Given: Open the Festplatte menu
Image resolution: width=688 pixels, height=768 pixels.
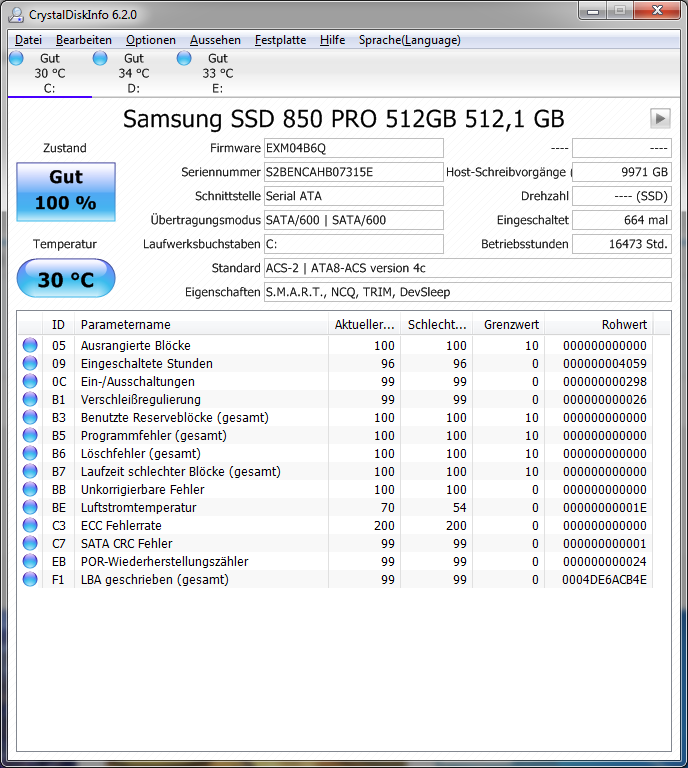Looking at the screenshot, I should [x=281, y=40].
